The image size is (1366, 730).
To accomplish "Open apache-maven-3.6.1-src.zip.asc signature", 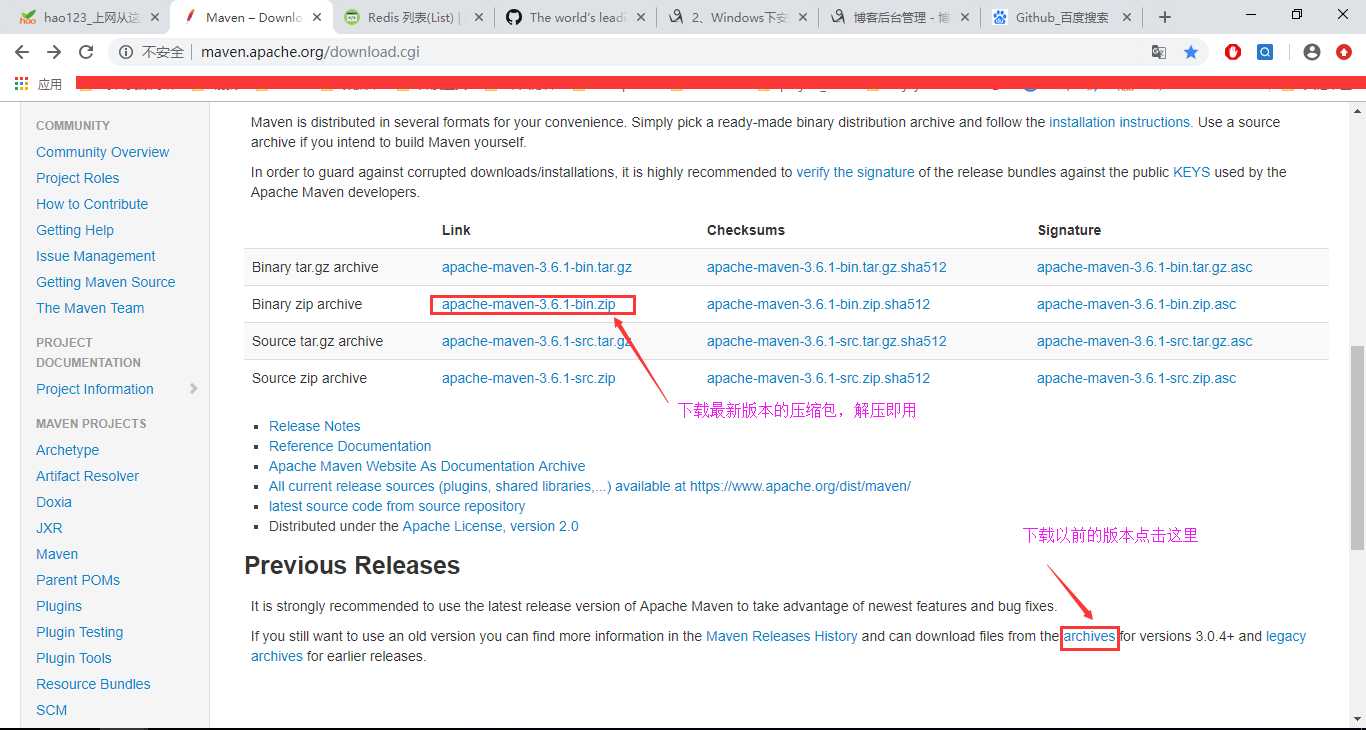I will 1137,378.
